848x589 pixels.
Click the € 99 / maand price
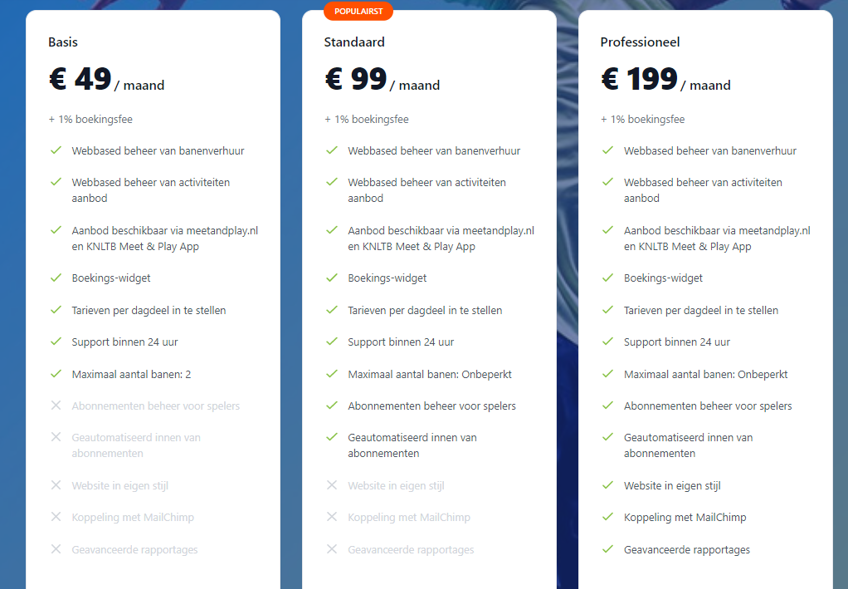(382, 80)
